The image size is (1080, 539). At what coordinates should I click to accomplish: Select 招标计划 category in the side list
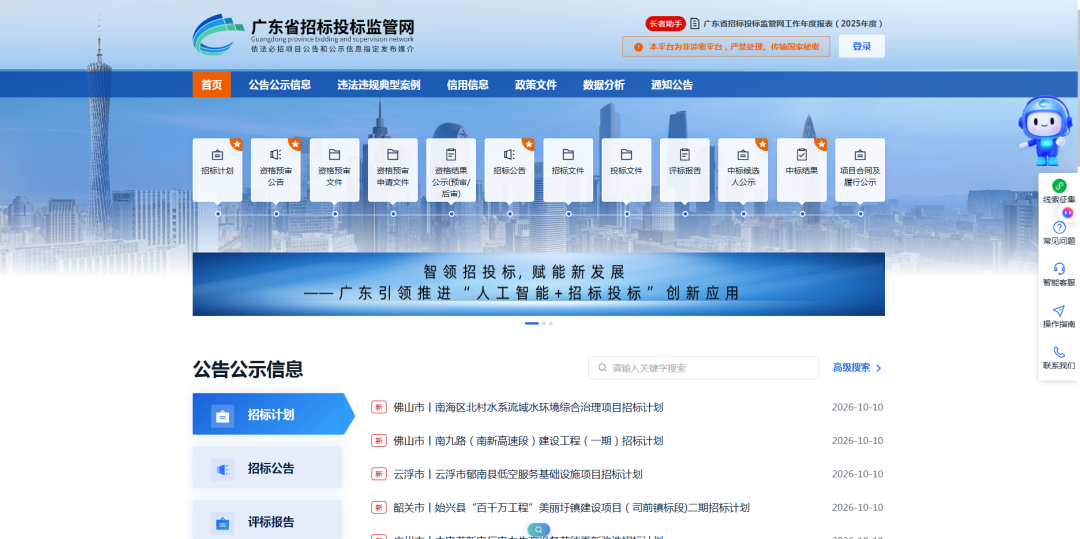273,414
